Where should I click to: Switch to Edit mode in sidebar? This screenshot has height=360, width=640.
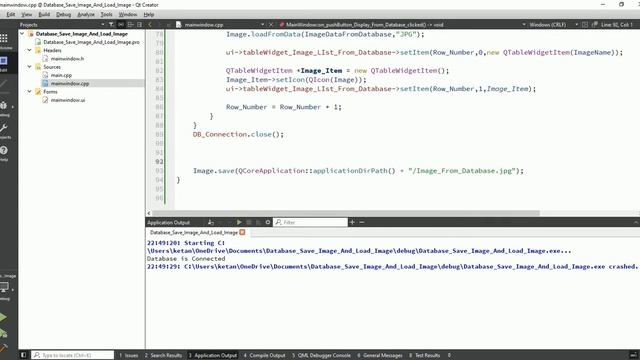pos(4,61)
